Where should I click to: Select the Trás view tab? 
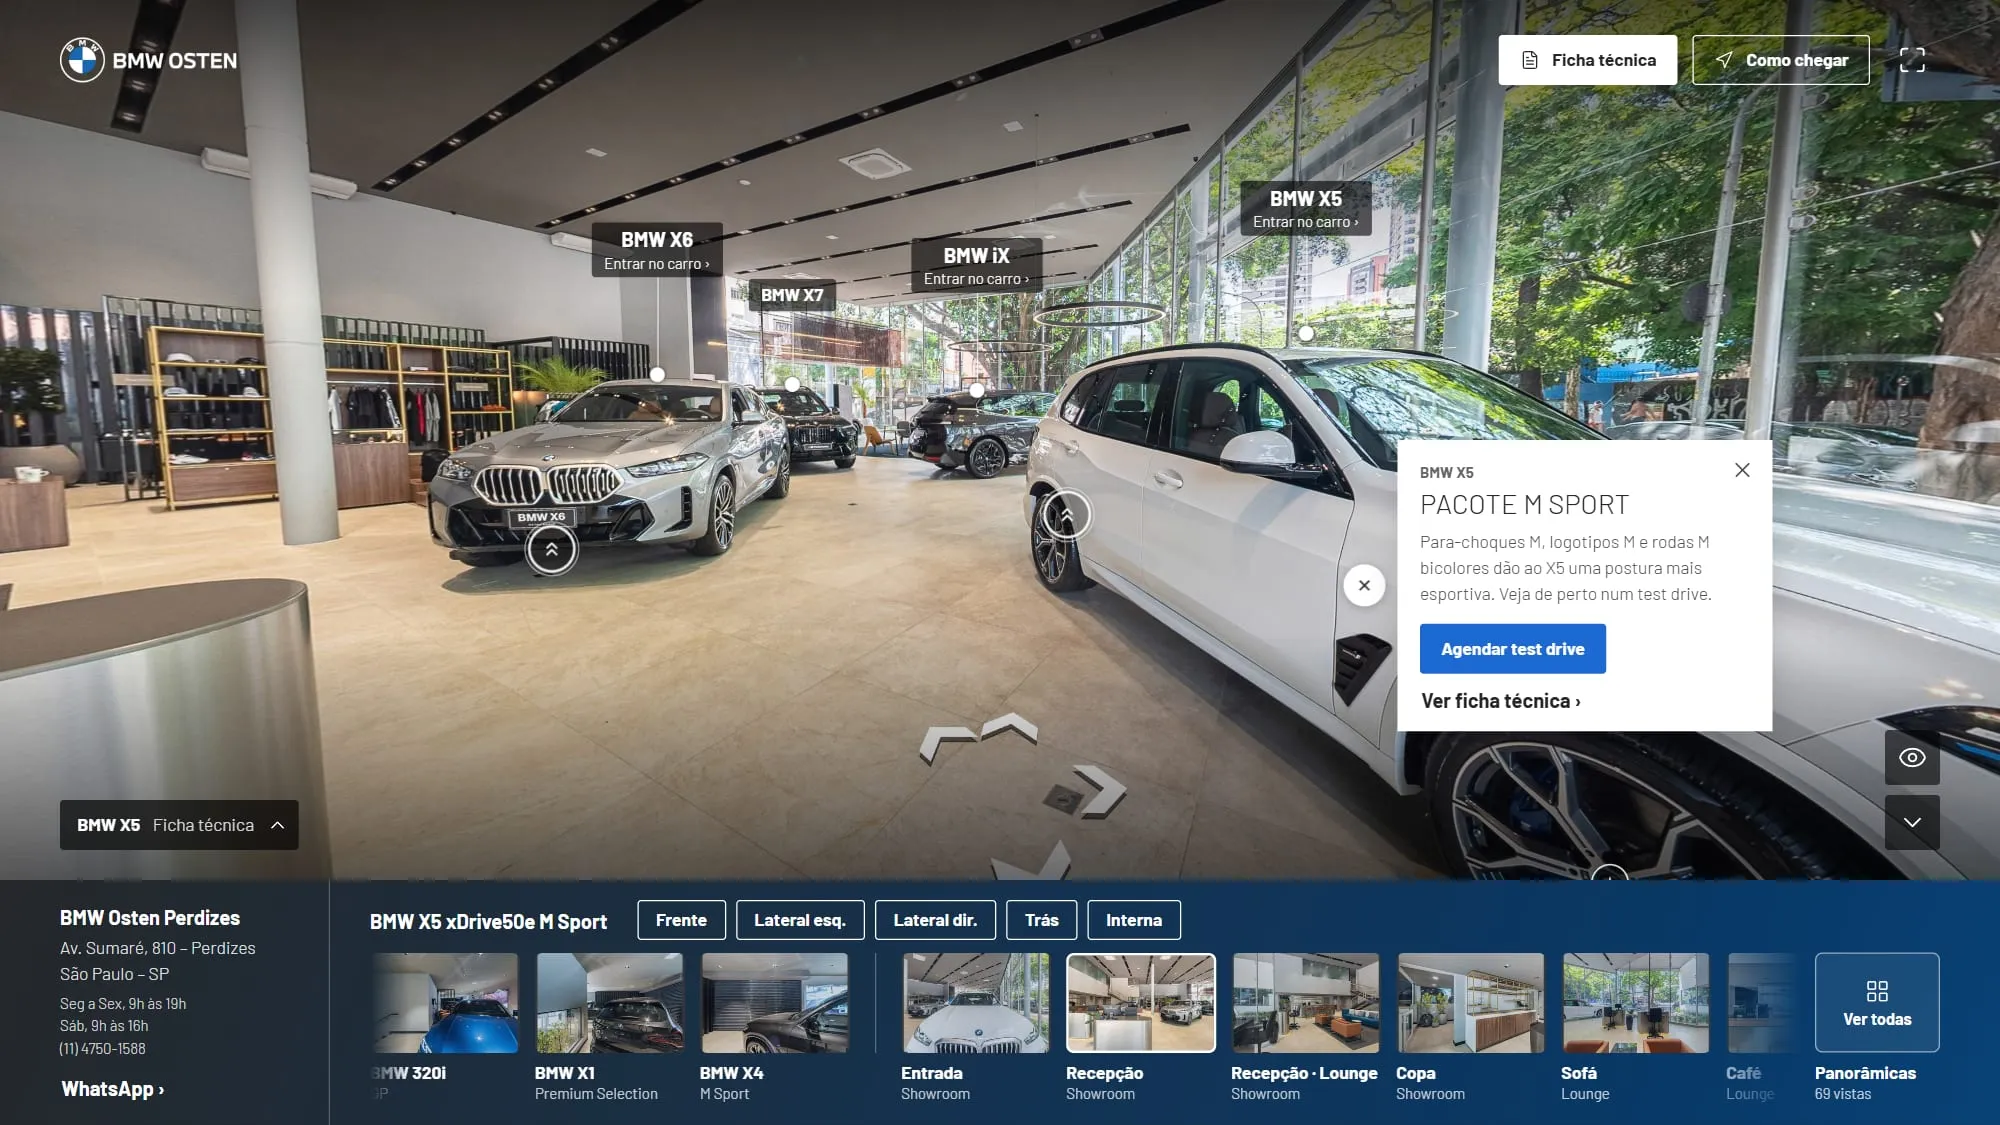1041,920
